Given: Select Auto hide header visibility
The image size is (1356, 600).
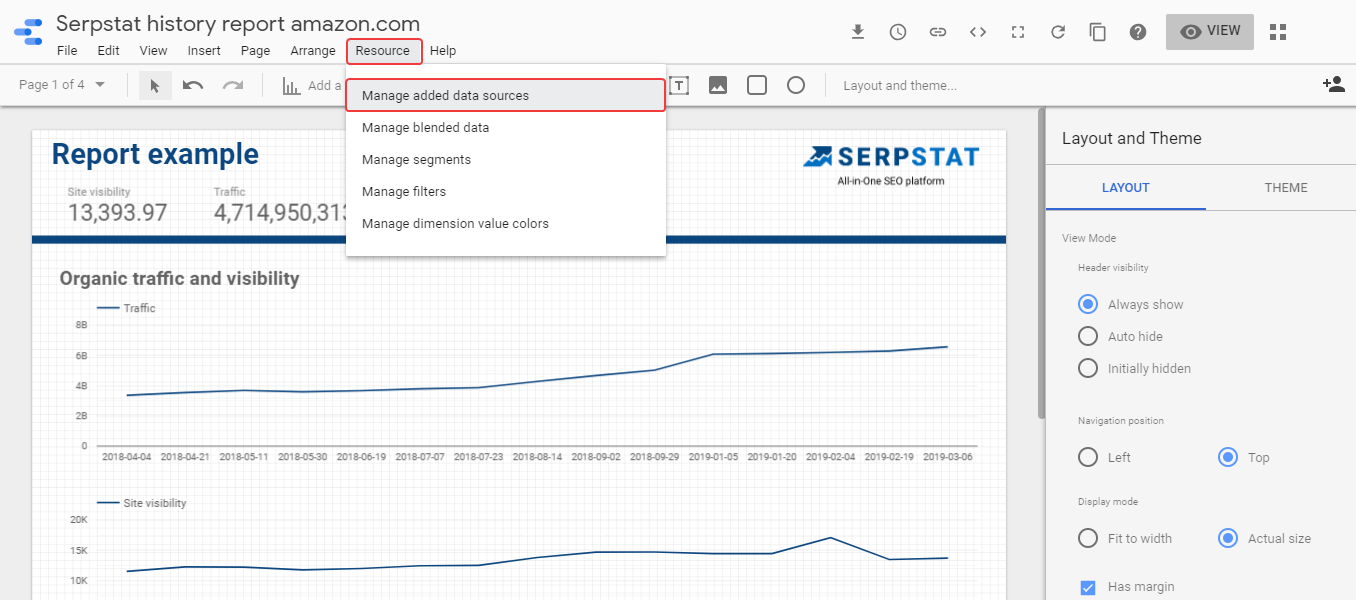Looking at the screenshot, I should click(1088, 336).
